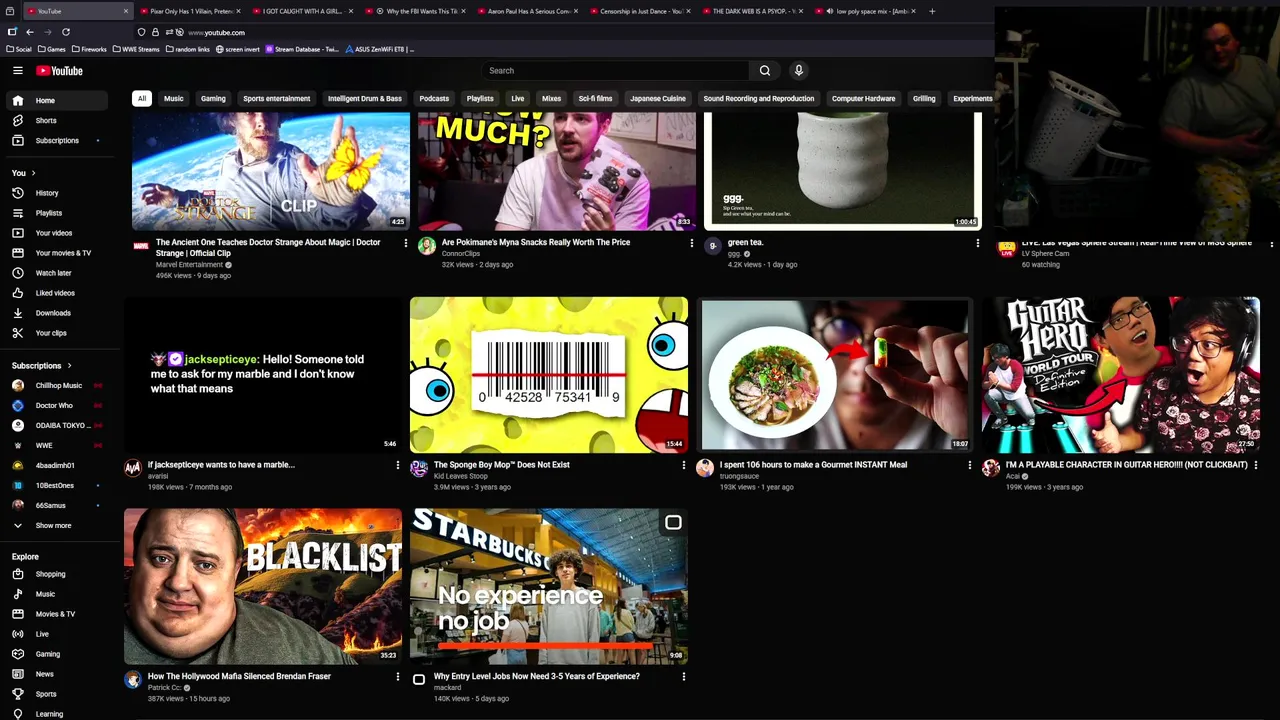
Task: Play the Guitar Hero World Tour video thumbnail
Action: (x=1121, y=375)
